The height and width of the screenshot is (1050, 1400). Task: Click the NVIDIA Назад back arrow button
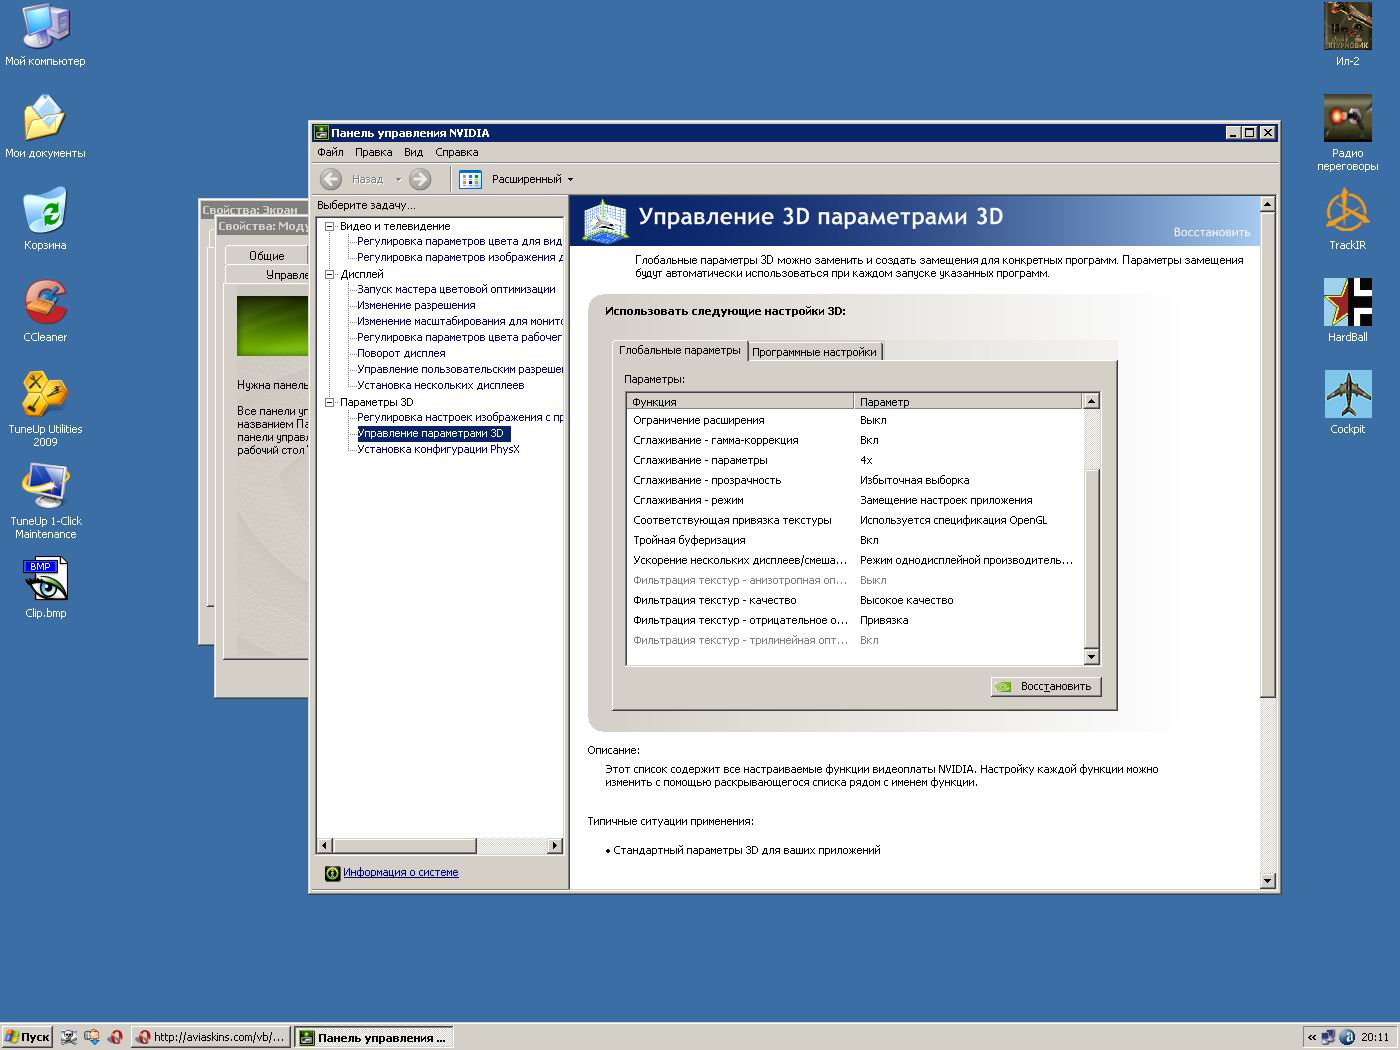tap(331, 179)
